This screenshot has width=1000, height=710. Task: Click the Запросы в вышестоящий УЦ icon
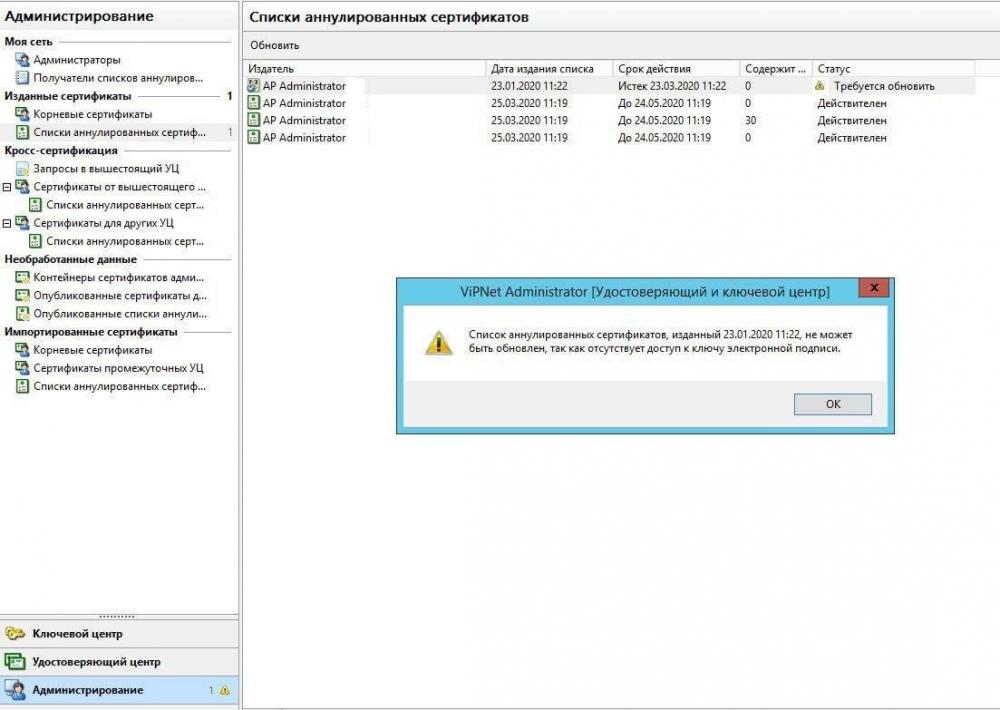22,168
